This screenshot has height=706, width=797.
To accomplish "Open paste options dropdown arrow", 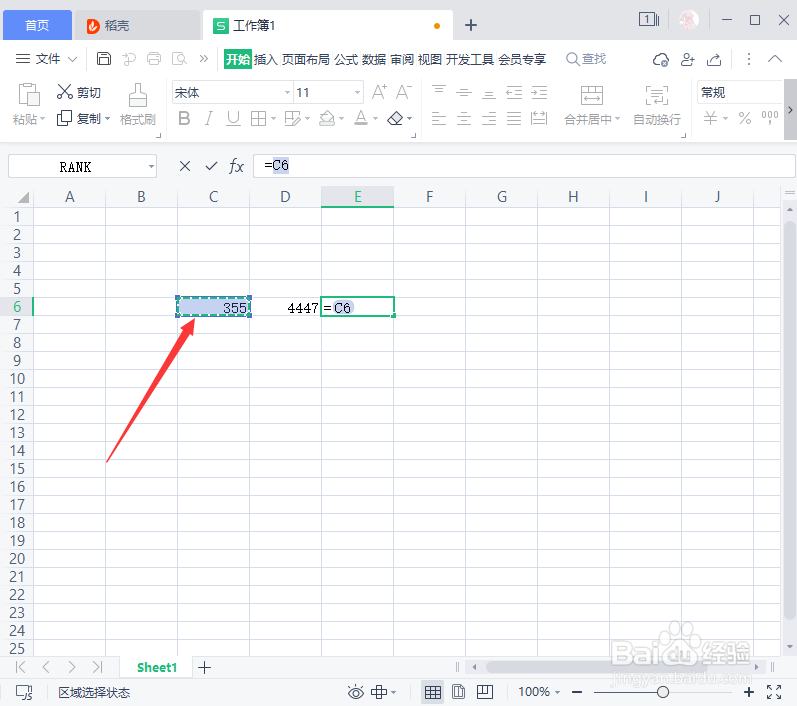I will coord(43,119).
